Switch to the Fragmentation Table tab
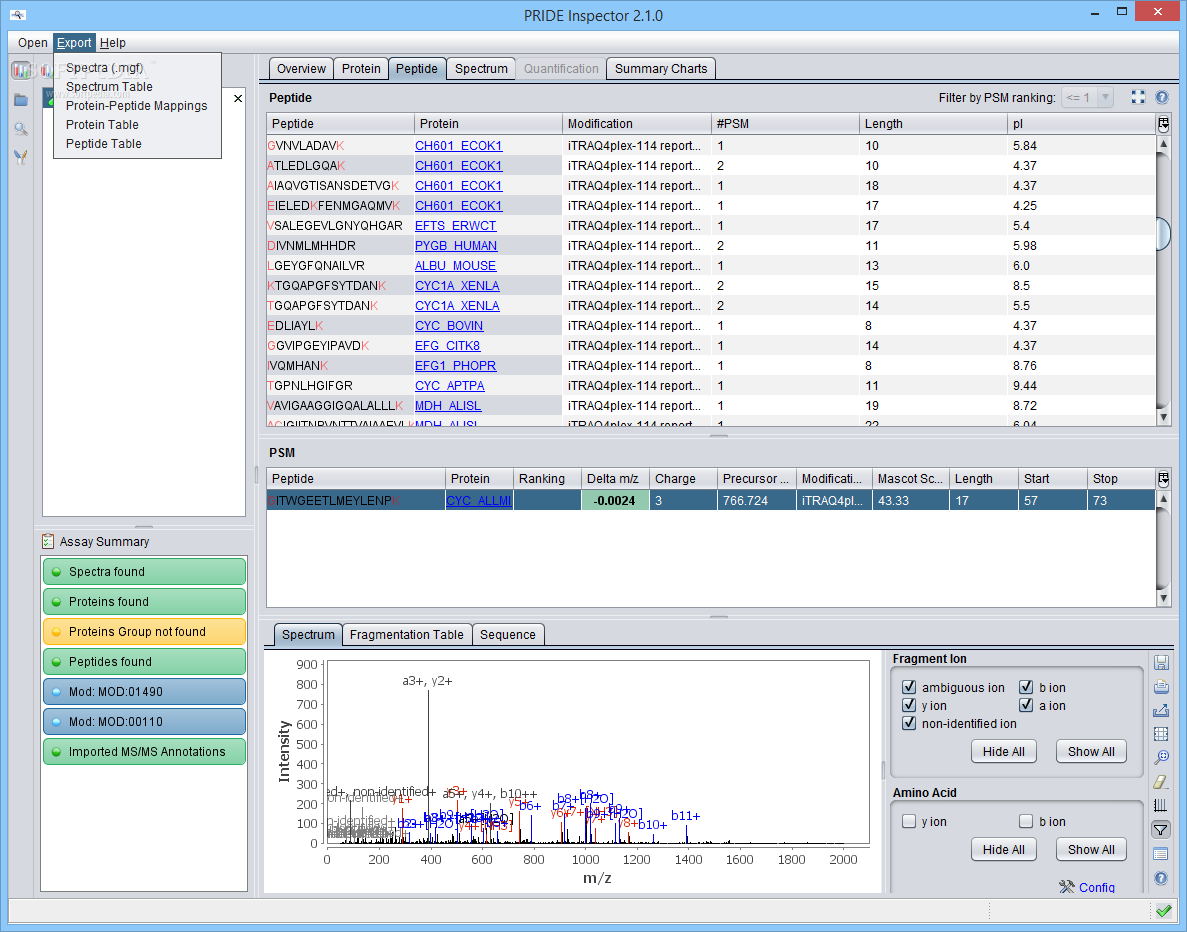Viewport: 1187px width, 932px height. (x=407, y=634)
